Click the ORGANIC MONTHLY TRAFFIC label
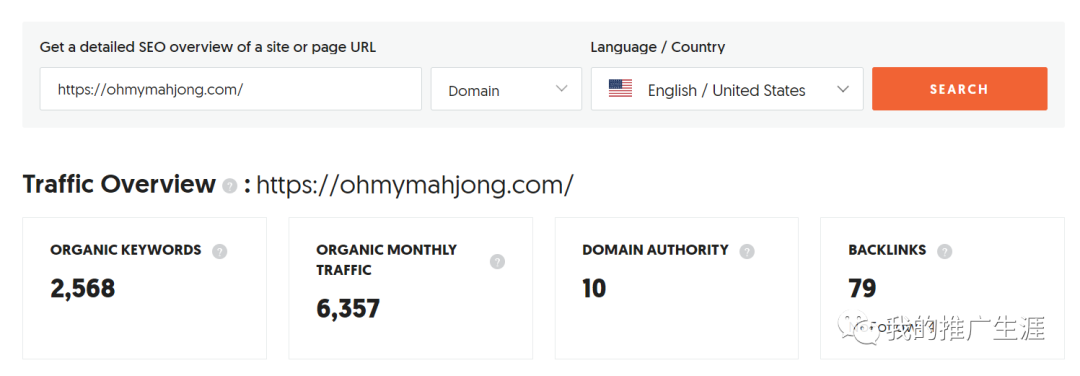This screenshot has width=1080, height=376. pos(386,260)
